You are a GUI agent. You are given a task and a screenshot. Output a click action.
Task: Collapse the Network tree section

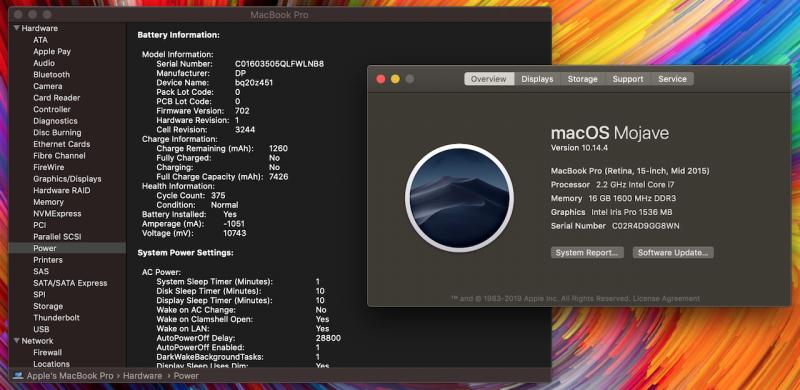(17, 340)
